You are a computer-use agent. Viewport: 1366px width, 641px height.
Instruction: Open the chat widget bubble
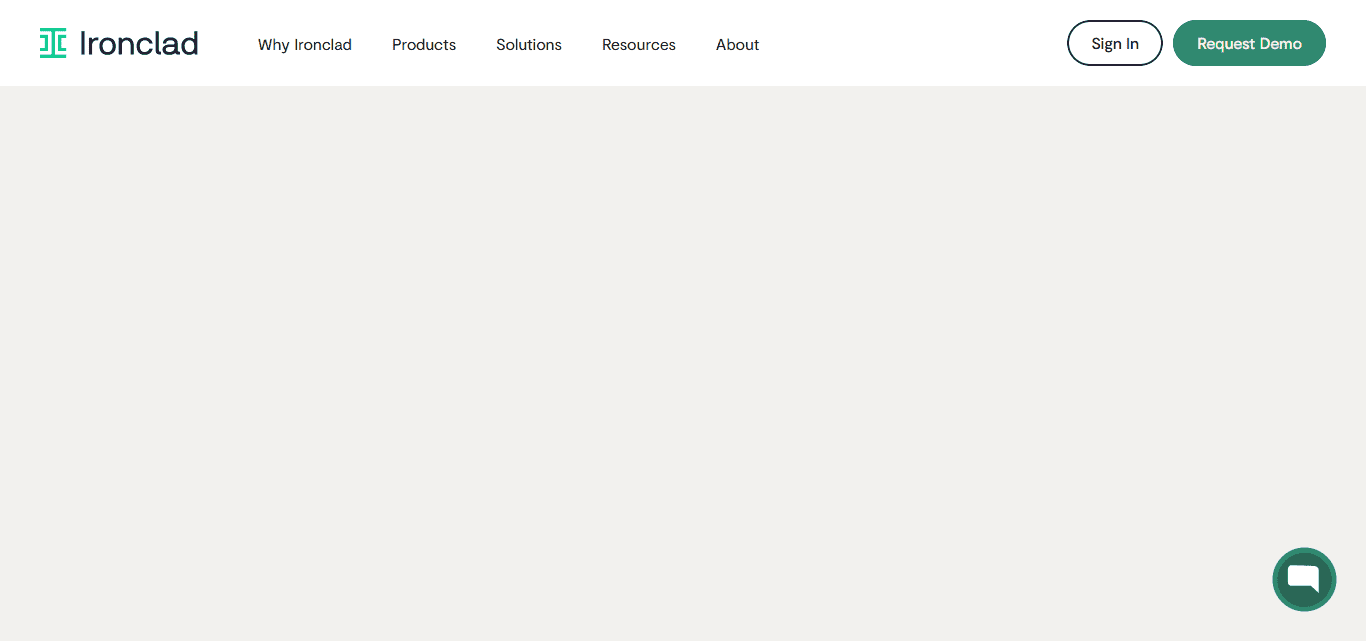(1304, 579)
